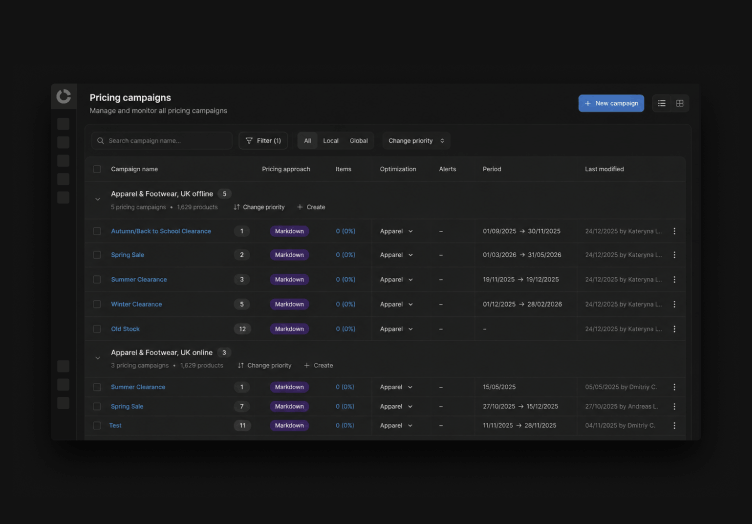Click the Optimization column header
This screenshot has height=524, width=752.
[x=398, y=169]
